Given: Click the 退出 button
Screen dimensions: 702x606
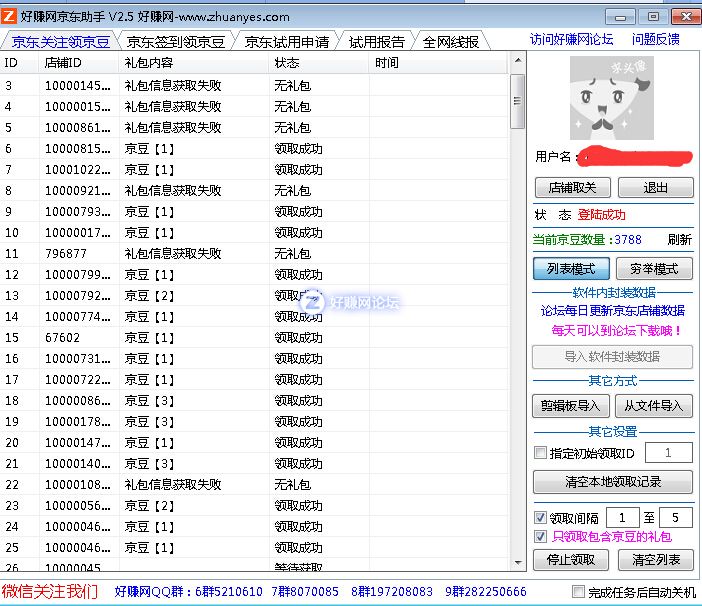Looking at the screenshot, I should 656,188.
